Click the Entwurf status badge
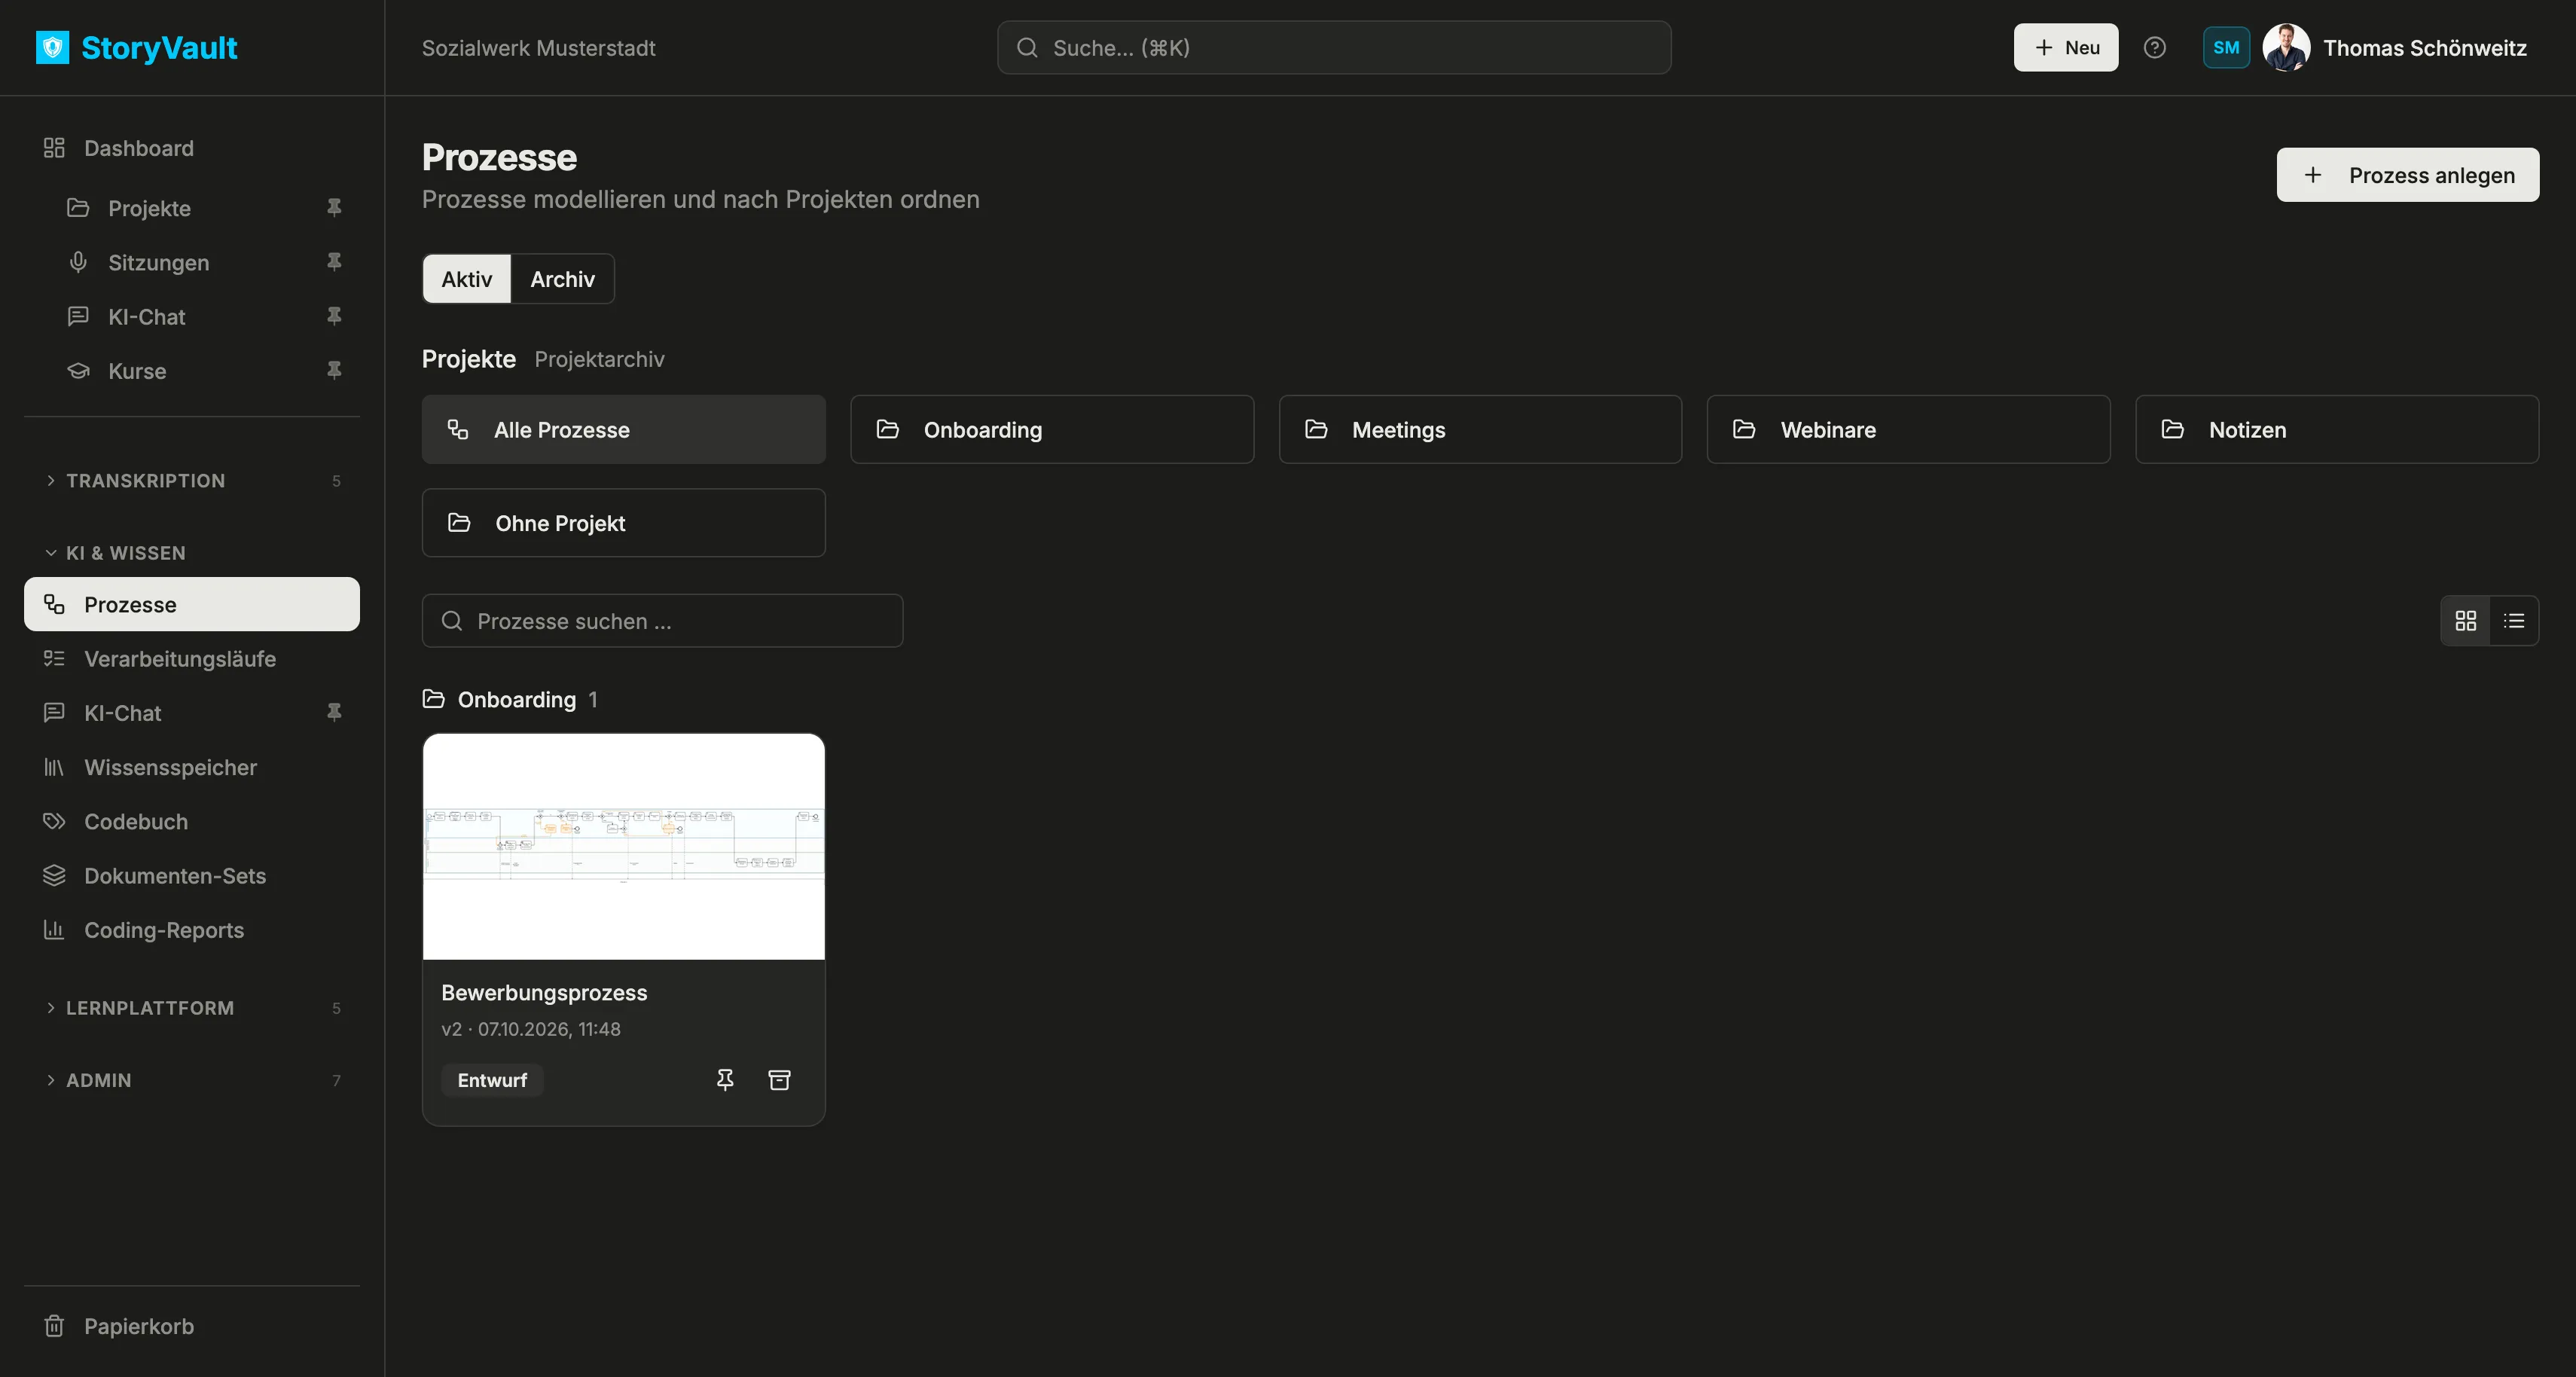The image size is (2576, 1377). point(492,1080)
